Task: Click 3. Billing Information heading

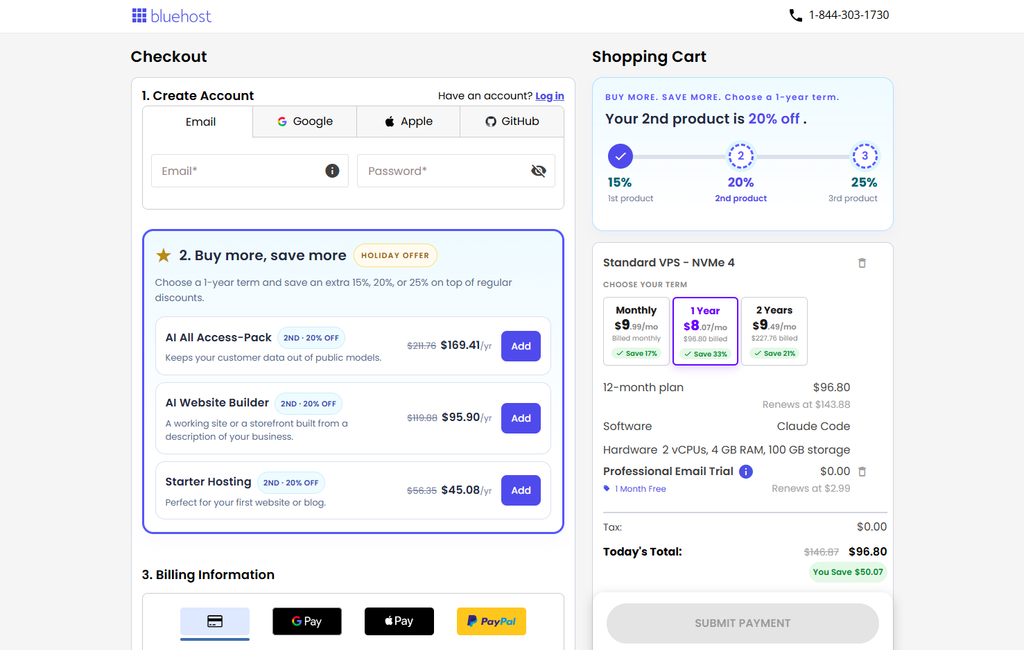Action: [x=208, y=575]
